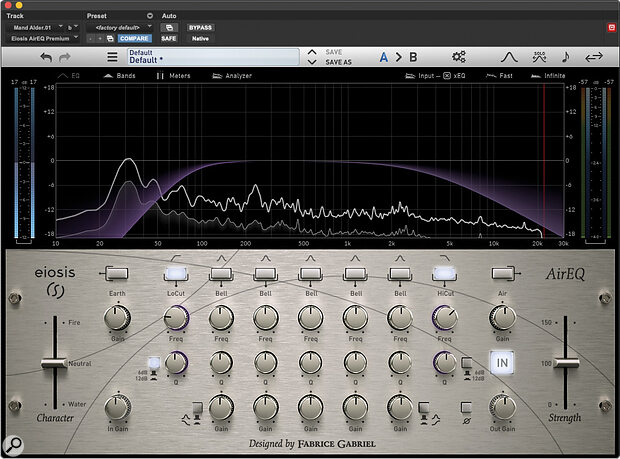Screen dimensions: 620x459
Task: Click the SAFE button
Action: (168, 38)
